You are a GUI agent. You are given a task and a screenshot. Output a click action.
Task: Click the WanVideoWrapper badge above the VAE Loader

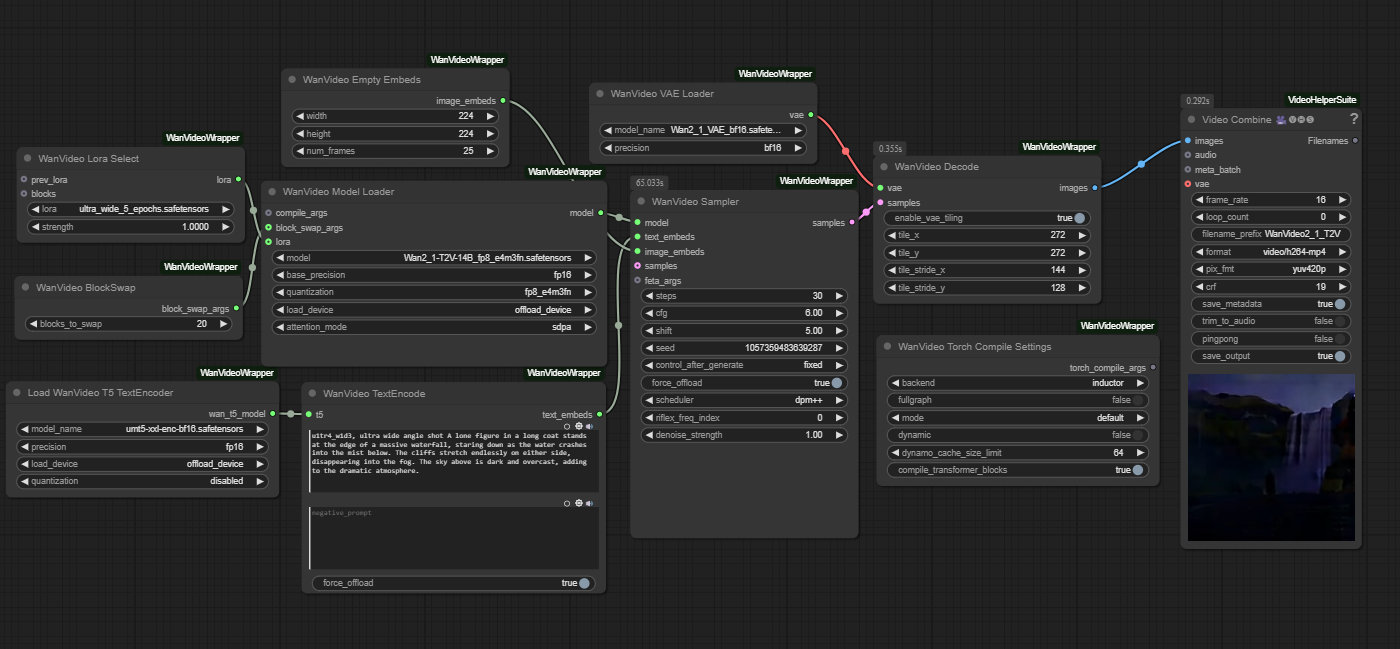pyautogui.click(x=775, y=74)
